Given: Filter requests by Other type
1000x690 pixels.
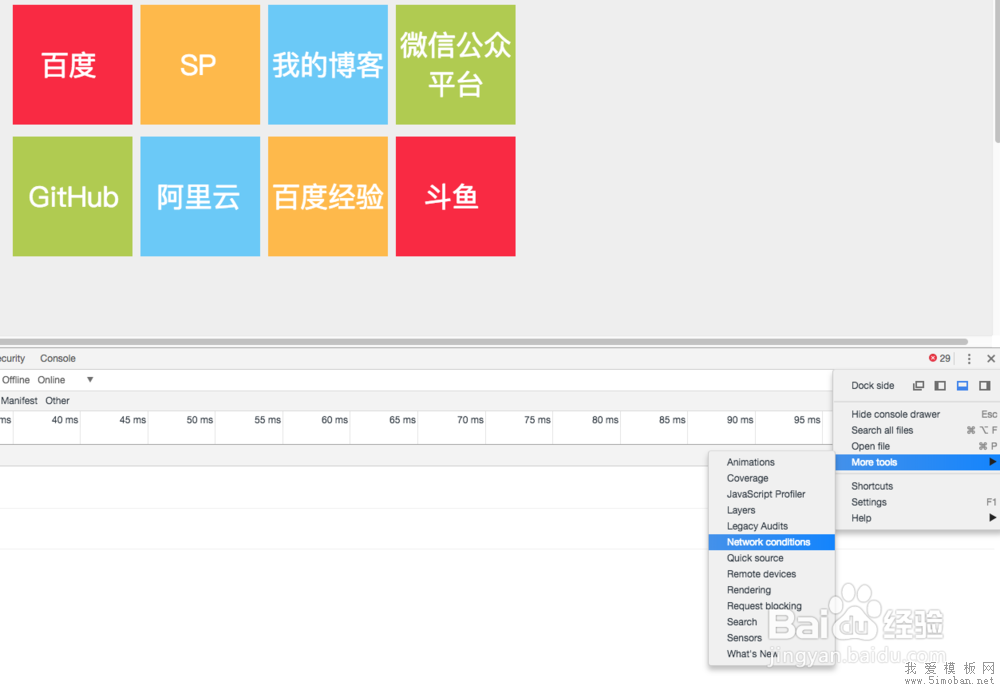Looking at the screenshot, I should [57, 400].
